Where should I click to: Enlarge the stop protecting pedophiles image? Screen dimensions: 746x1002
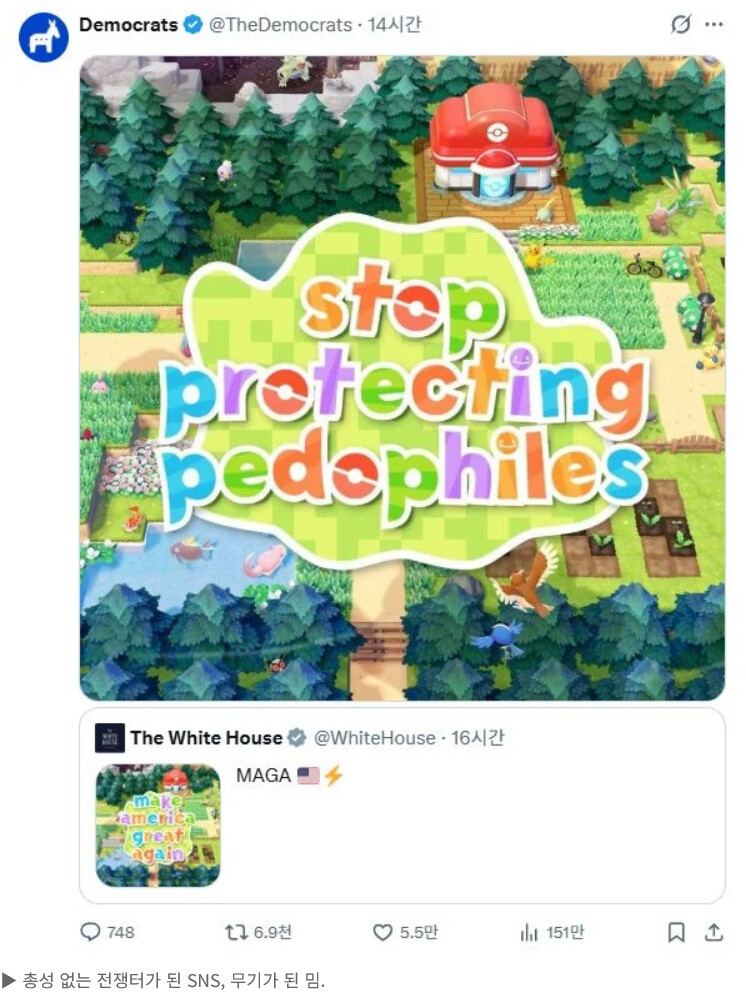(402, 378)
